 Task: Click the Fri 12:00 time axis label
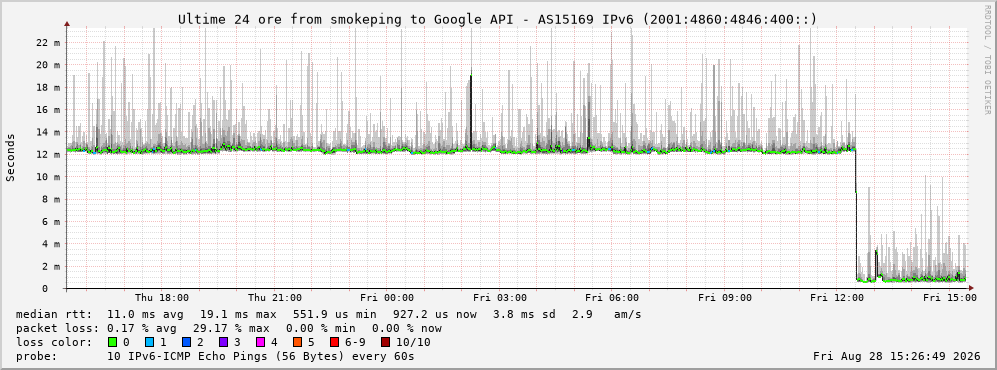coord(837,298)
